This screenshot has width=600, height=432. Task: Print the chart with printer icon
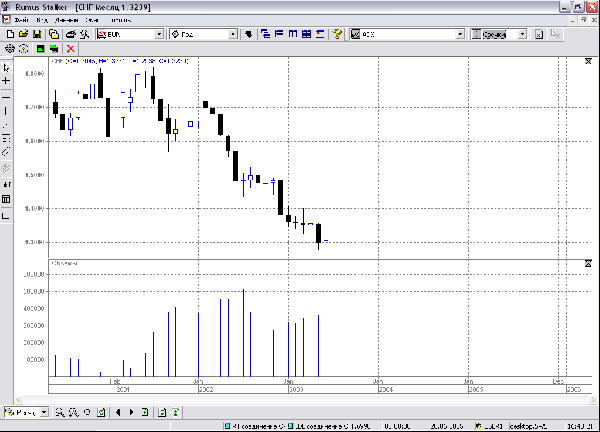click(x=71, y=34)
